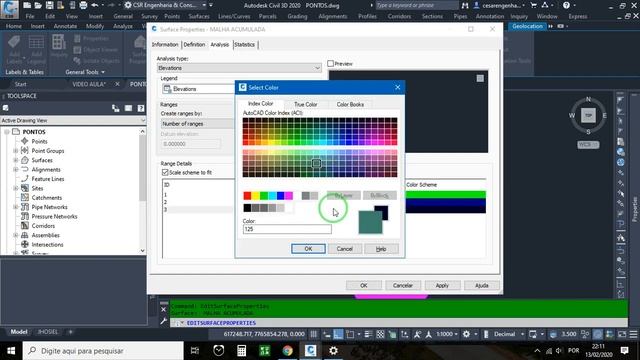Select the black grayscale swatch
This screenshot has width=640, height=360.
tap(247, 208)
